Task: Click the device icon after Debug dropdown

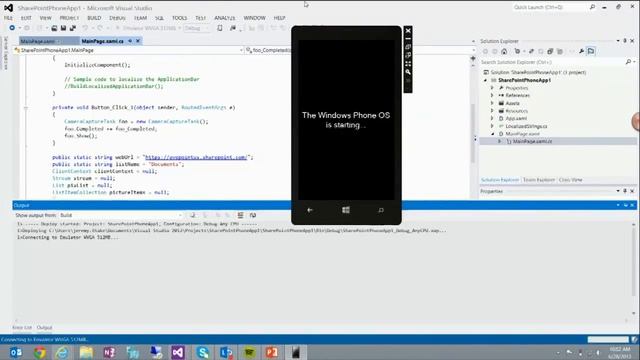Action: coord(220,28)
